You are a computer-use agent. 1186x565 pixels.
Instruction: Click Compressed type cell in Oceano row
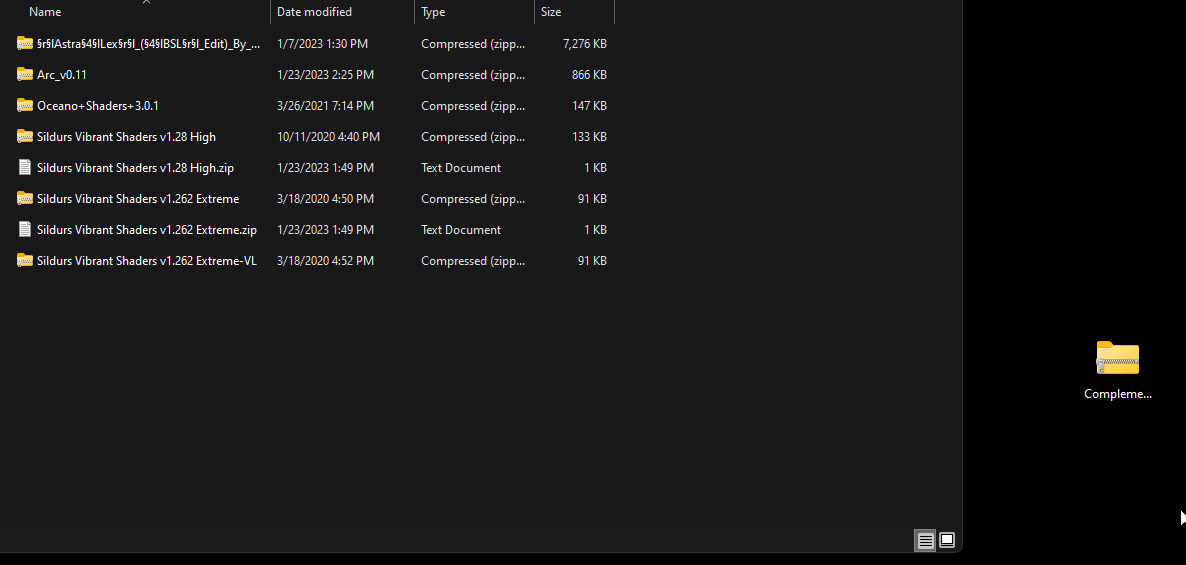click(x=473, y=106)
